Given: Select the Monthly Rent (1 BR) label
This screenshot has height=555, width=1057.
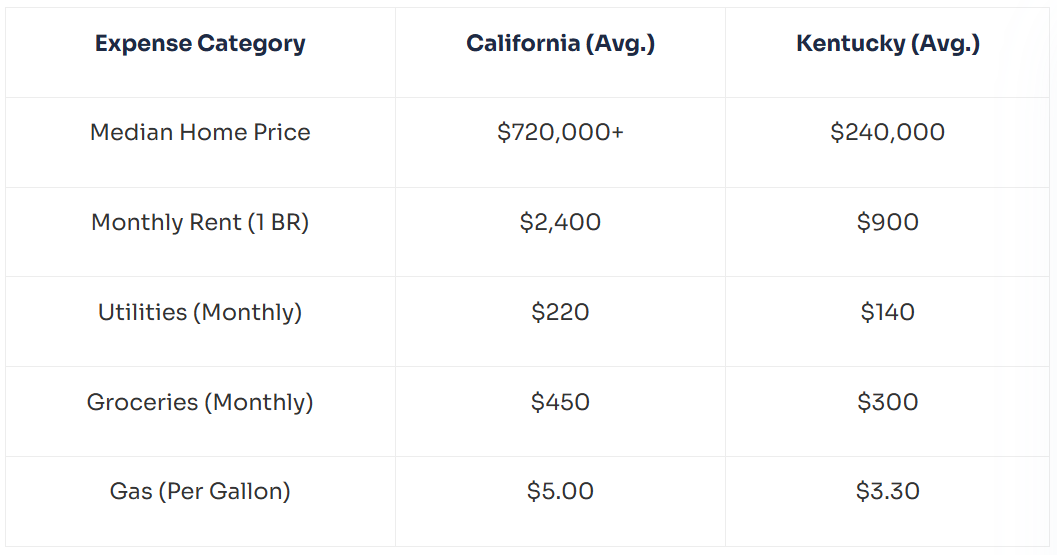Looking at the screenshot, I should tap(200, 222).
